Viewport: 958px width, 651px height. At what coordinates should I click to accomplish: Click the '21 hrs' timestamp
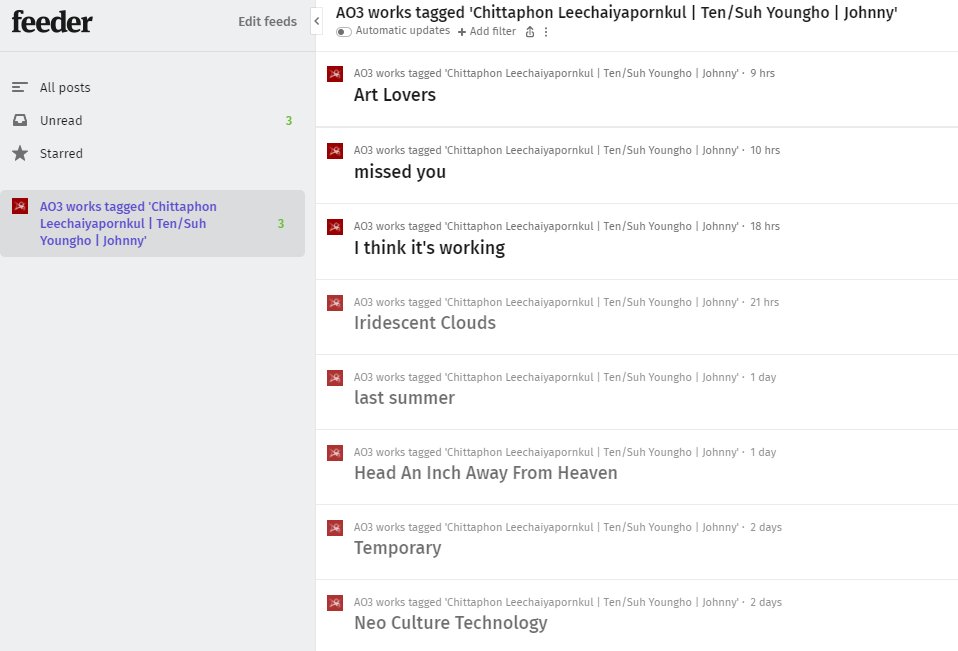point(764,302)
